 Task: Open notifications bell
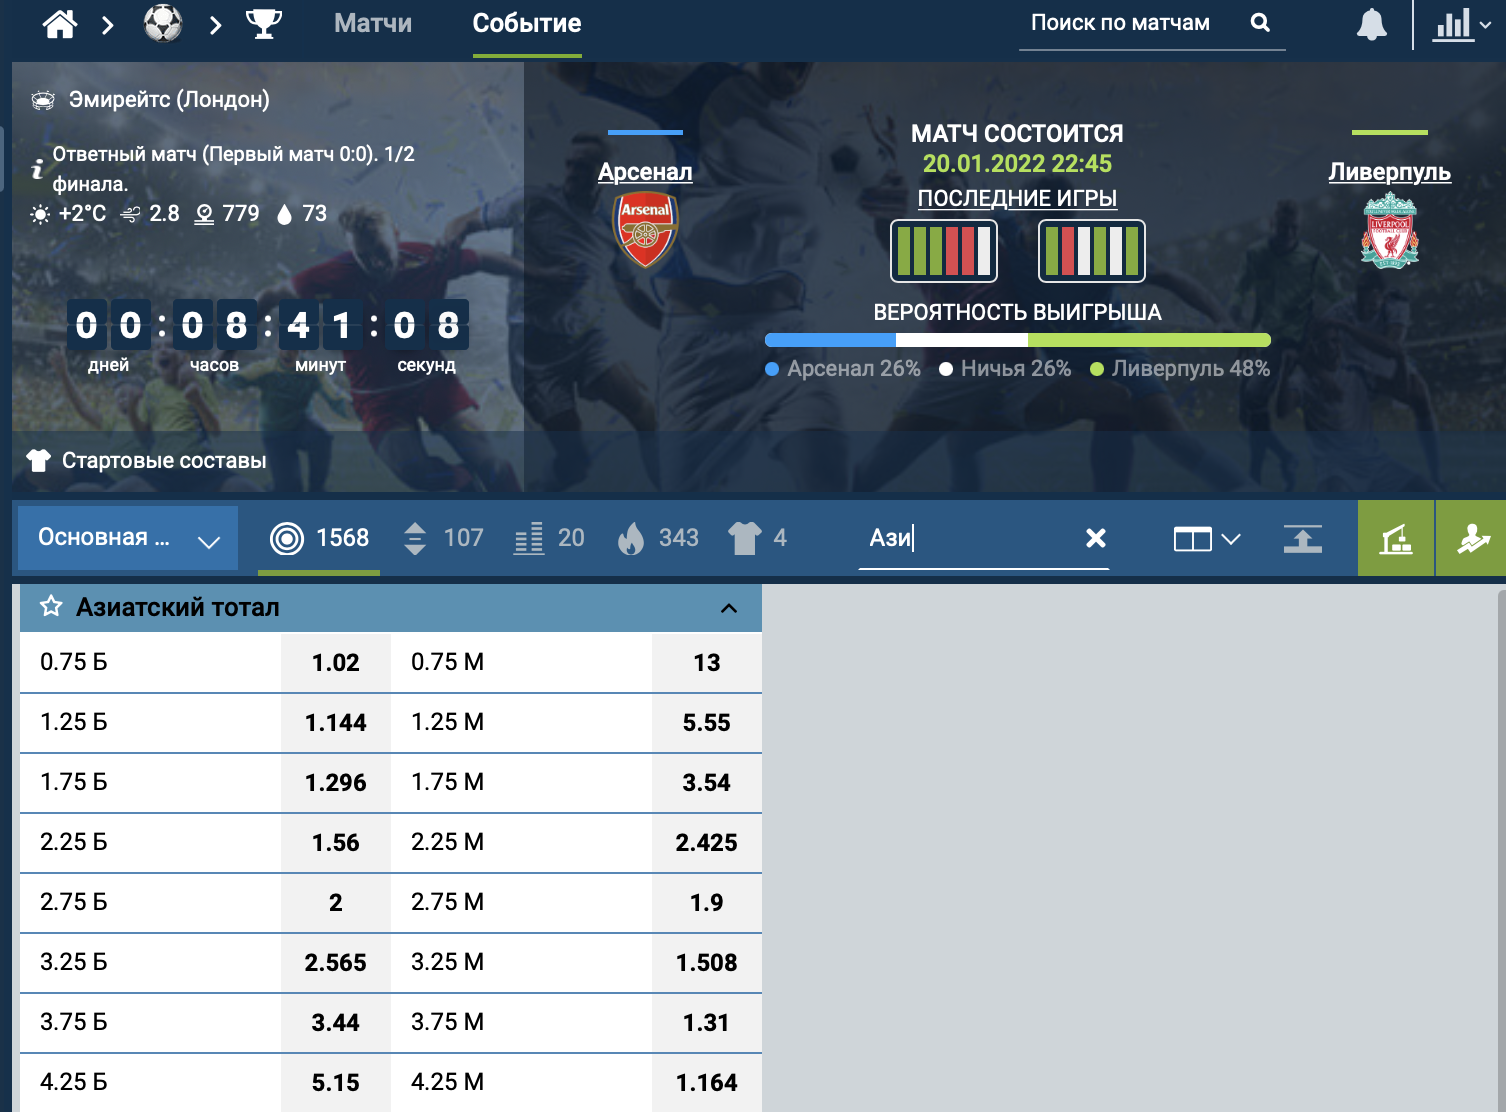[x=1371, y=24]
